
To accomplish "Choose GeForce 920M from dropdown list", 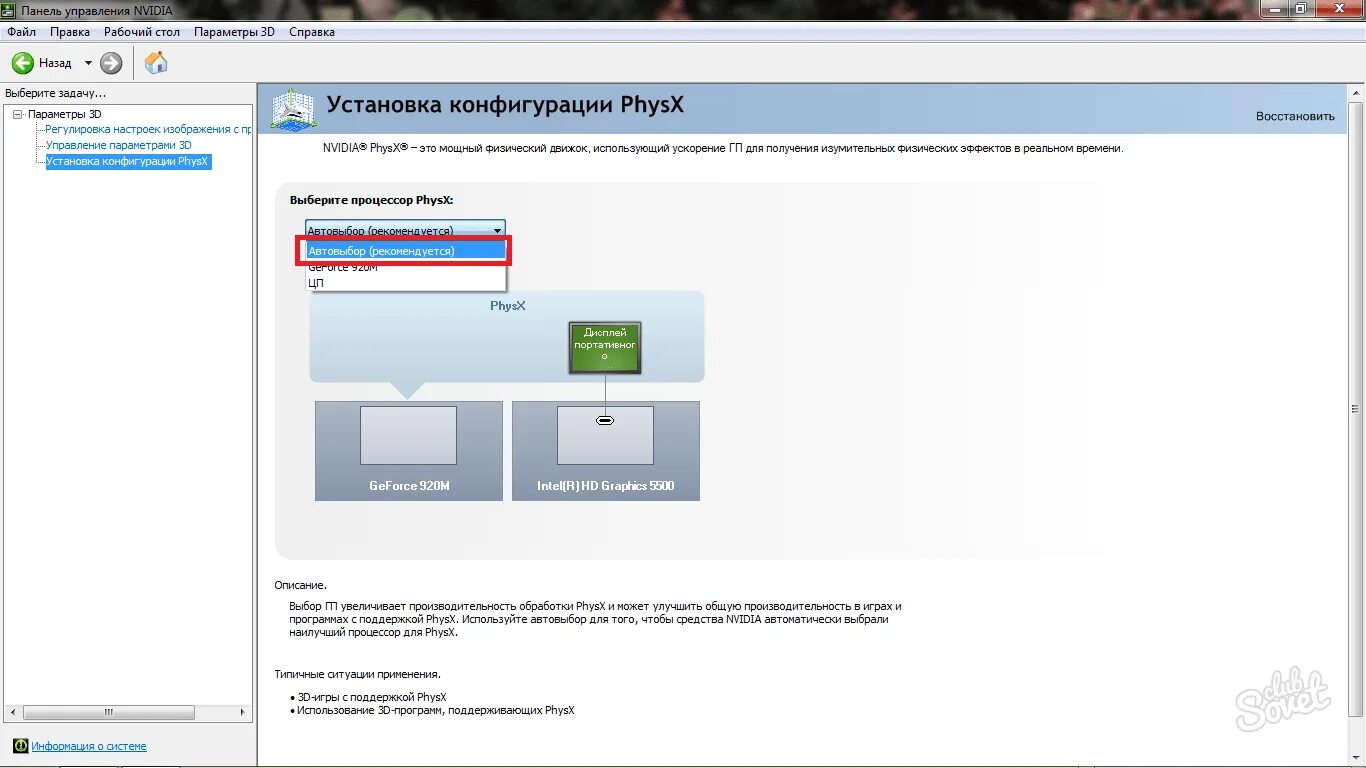I will 405,267.
